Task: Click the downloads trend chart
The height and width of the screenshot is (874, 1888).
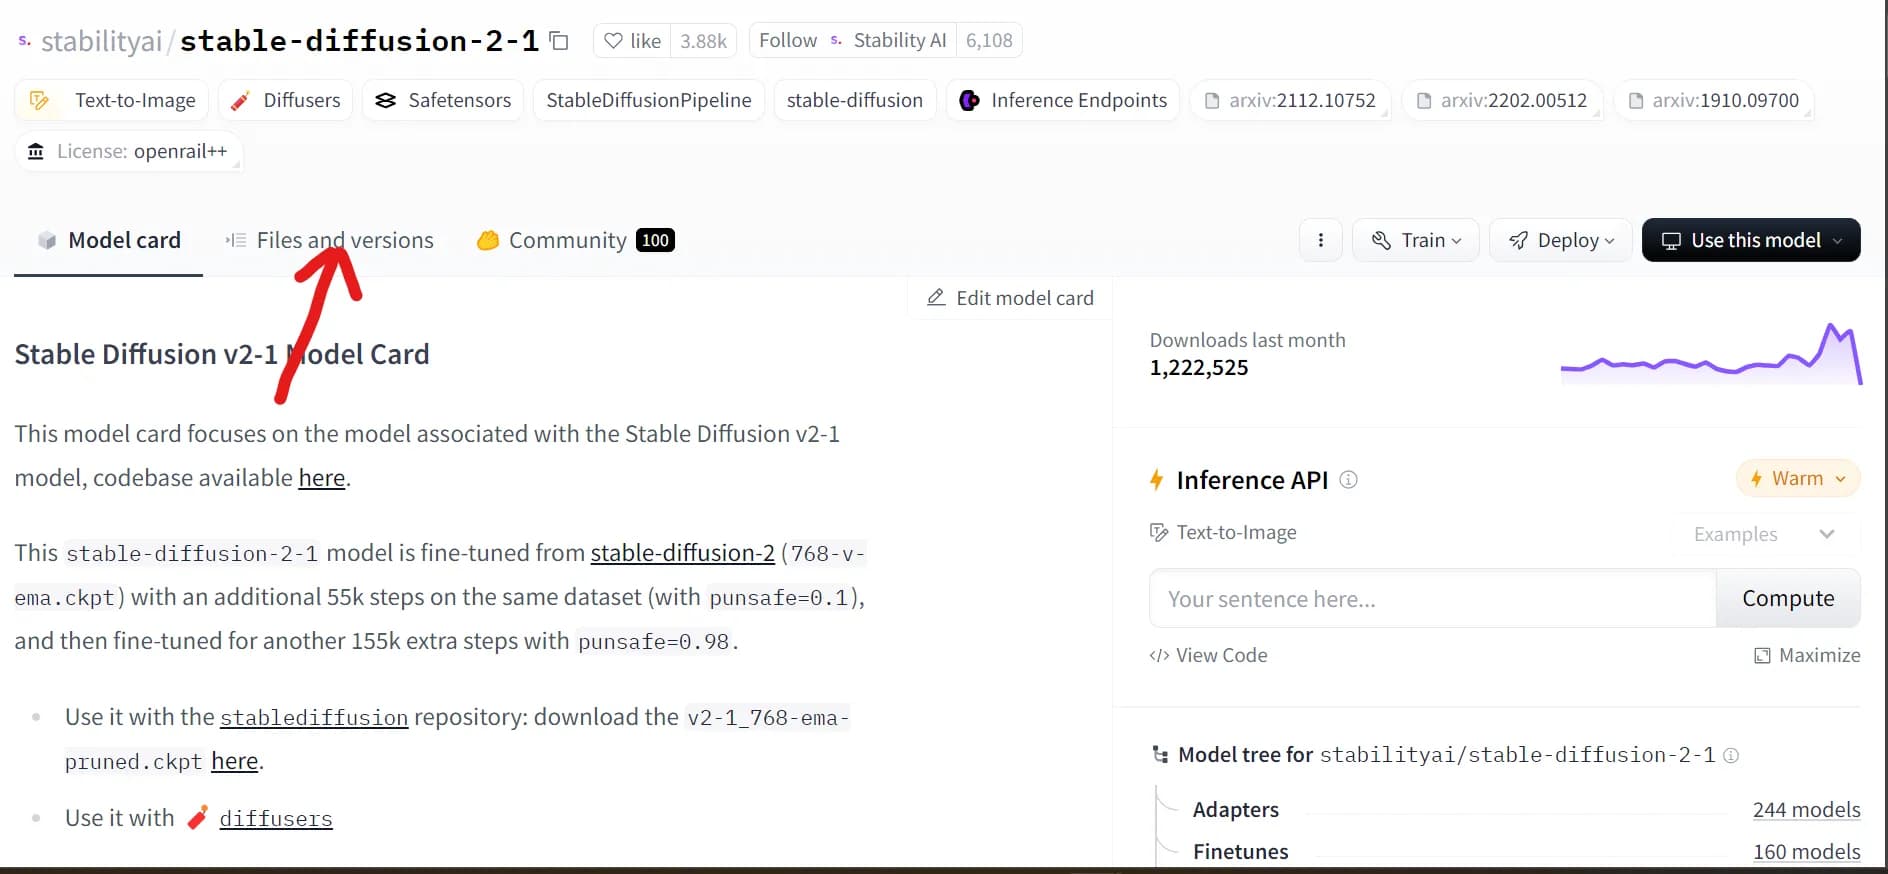Action: 1710,354
